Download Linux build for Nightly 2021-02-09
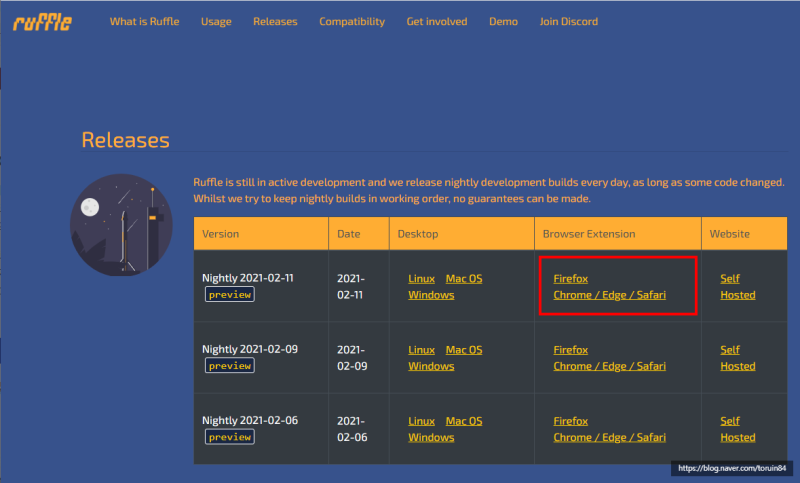The height and width of the screenshot is (483, 800). pos(421,350)
